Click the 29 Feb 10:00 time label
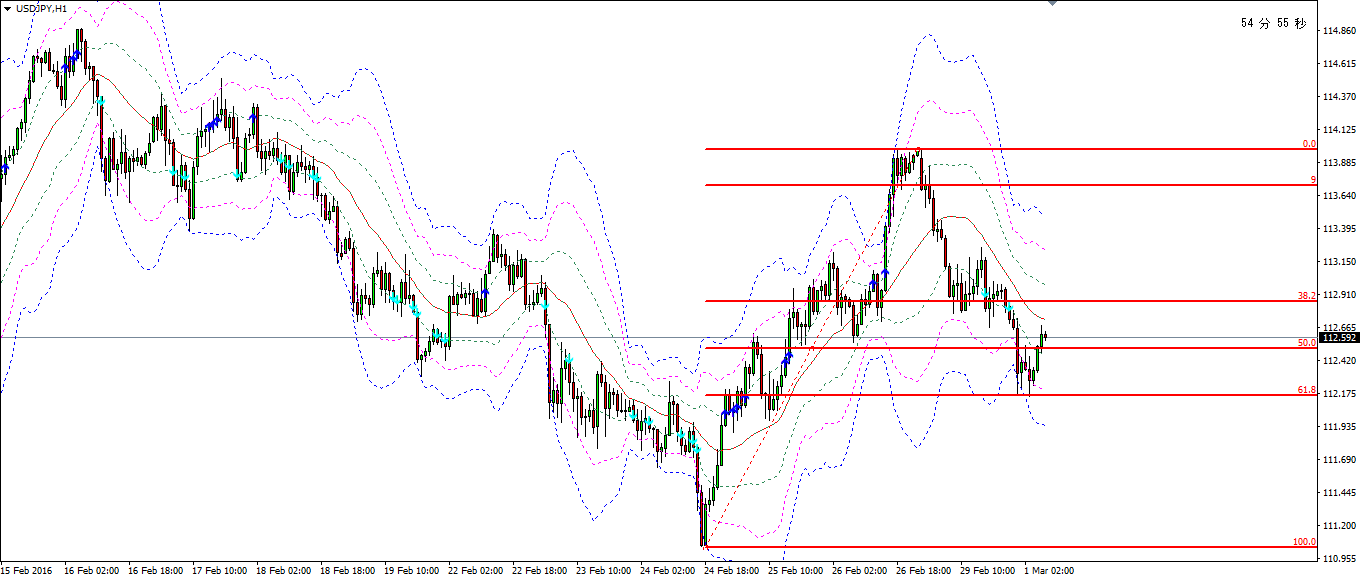Image resolution: width=1360 pixels, height=581 pixels. tap(987, 571)
